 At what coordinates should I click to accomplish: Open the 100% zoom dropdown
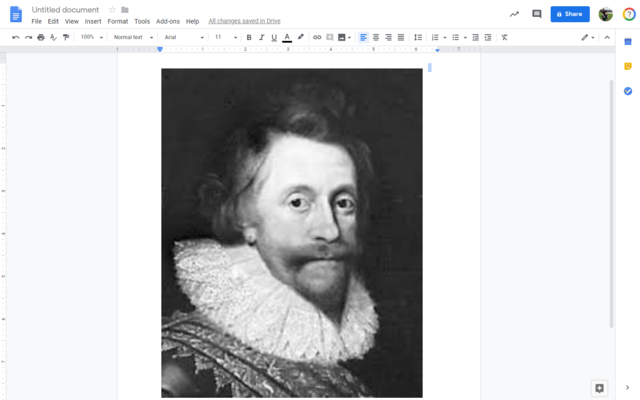[92, 37]
